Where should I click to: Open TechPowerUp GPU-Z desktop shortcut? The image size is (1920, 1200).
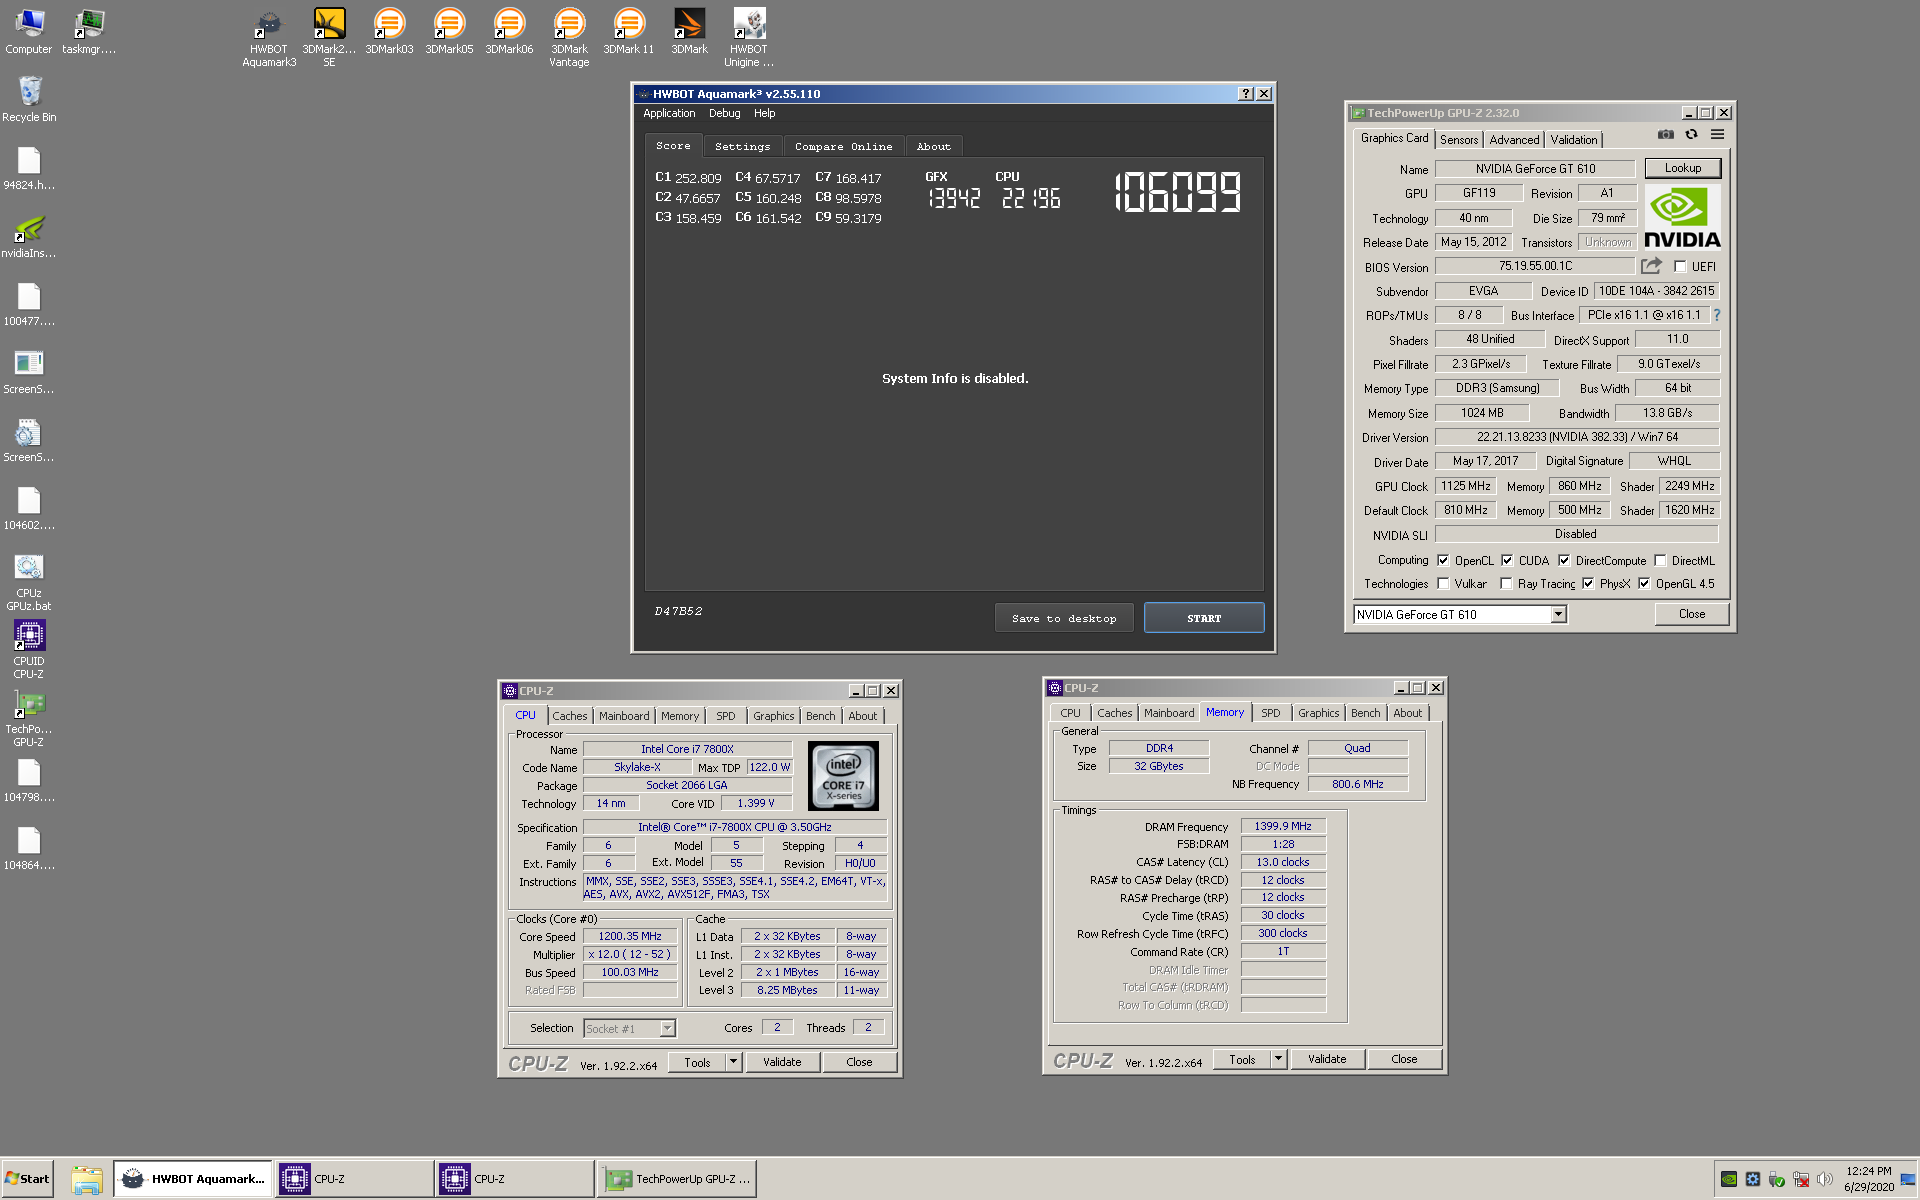(x=29, y=718)
